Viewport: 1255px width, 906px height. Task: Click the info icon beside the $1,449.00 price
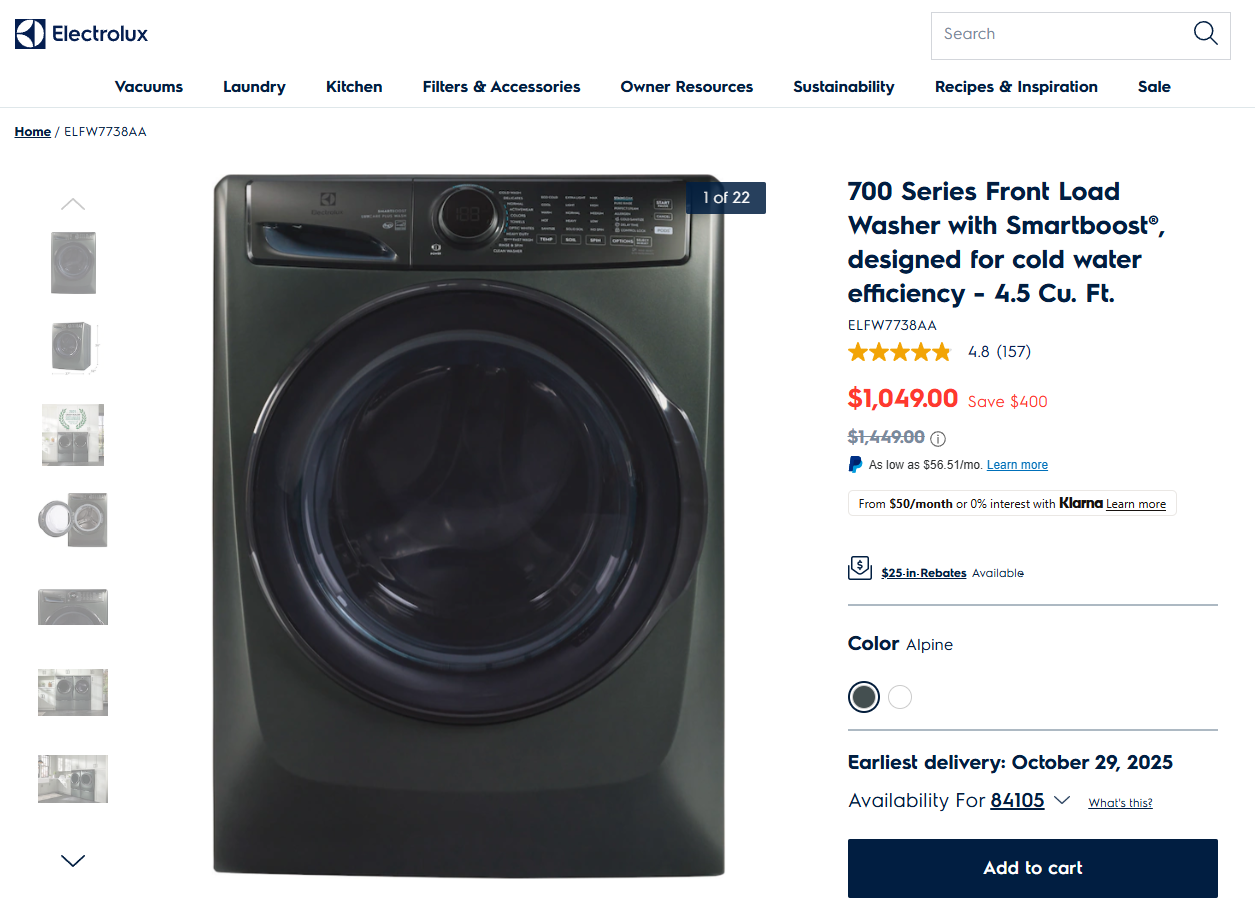tap(936, 437)
